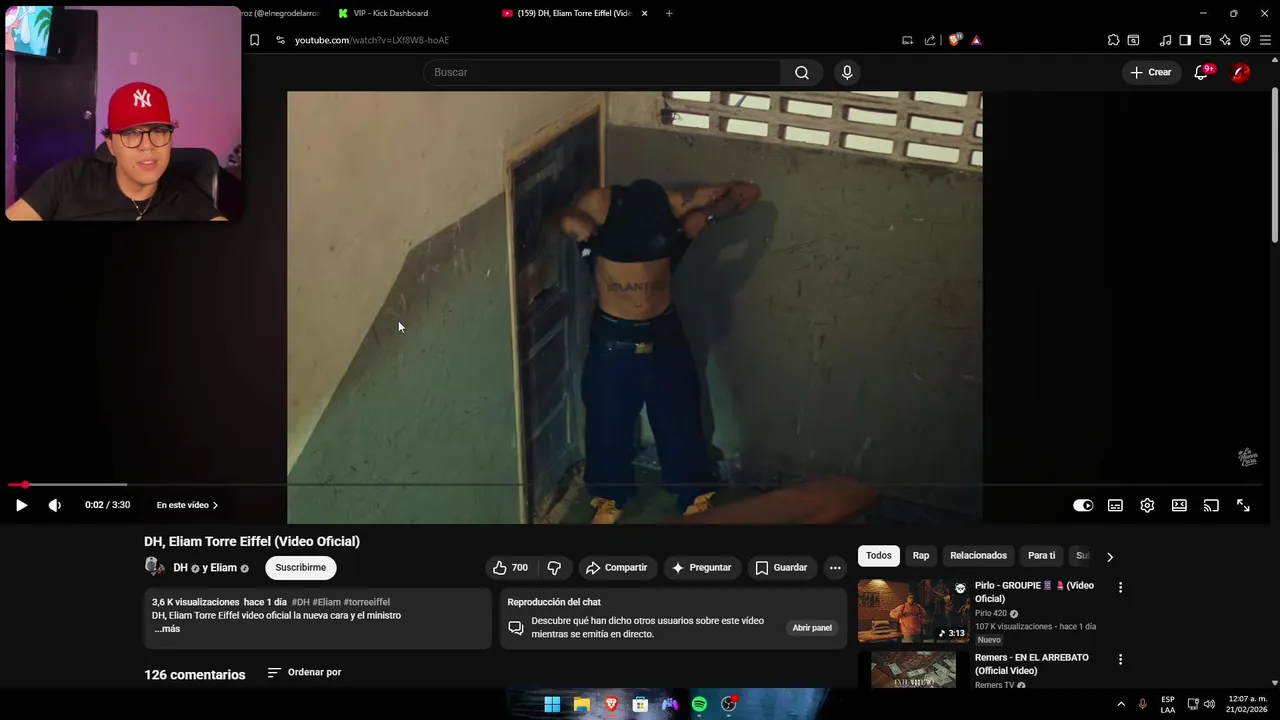Subscribe with the Suscribirme button

301,568
